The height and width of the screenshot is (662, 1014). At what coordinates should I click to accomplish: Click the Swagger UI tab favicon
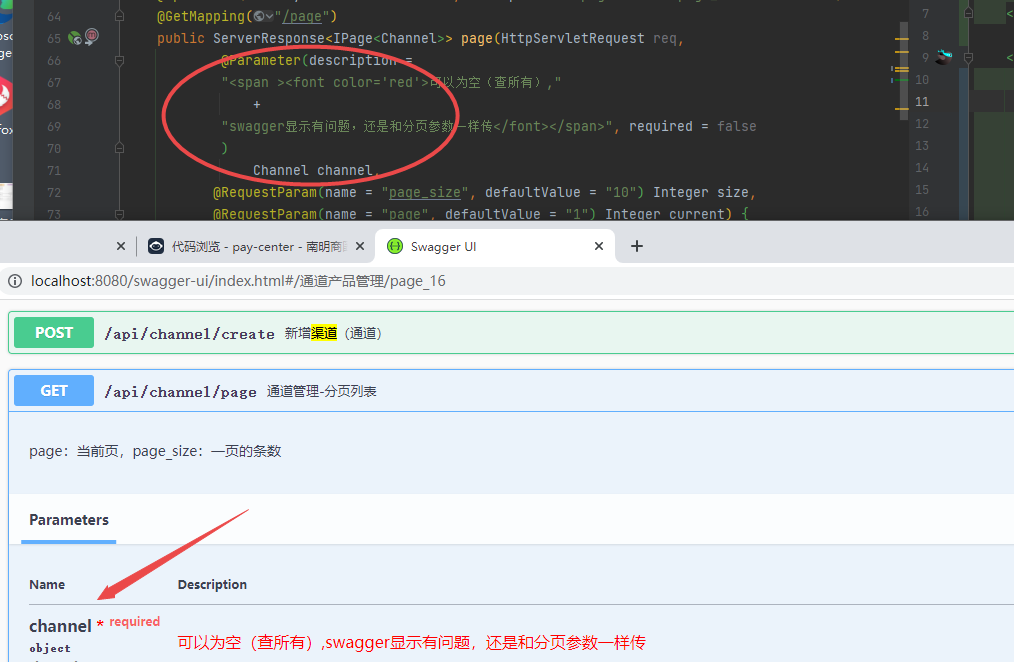pyautogui.click(x=394, y=246)
